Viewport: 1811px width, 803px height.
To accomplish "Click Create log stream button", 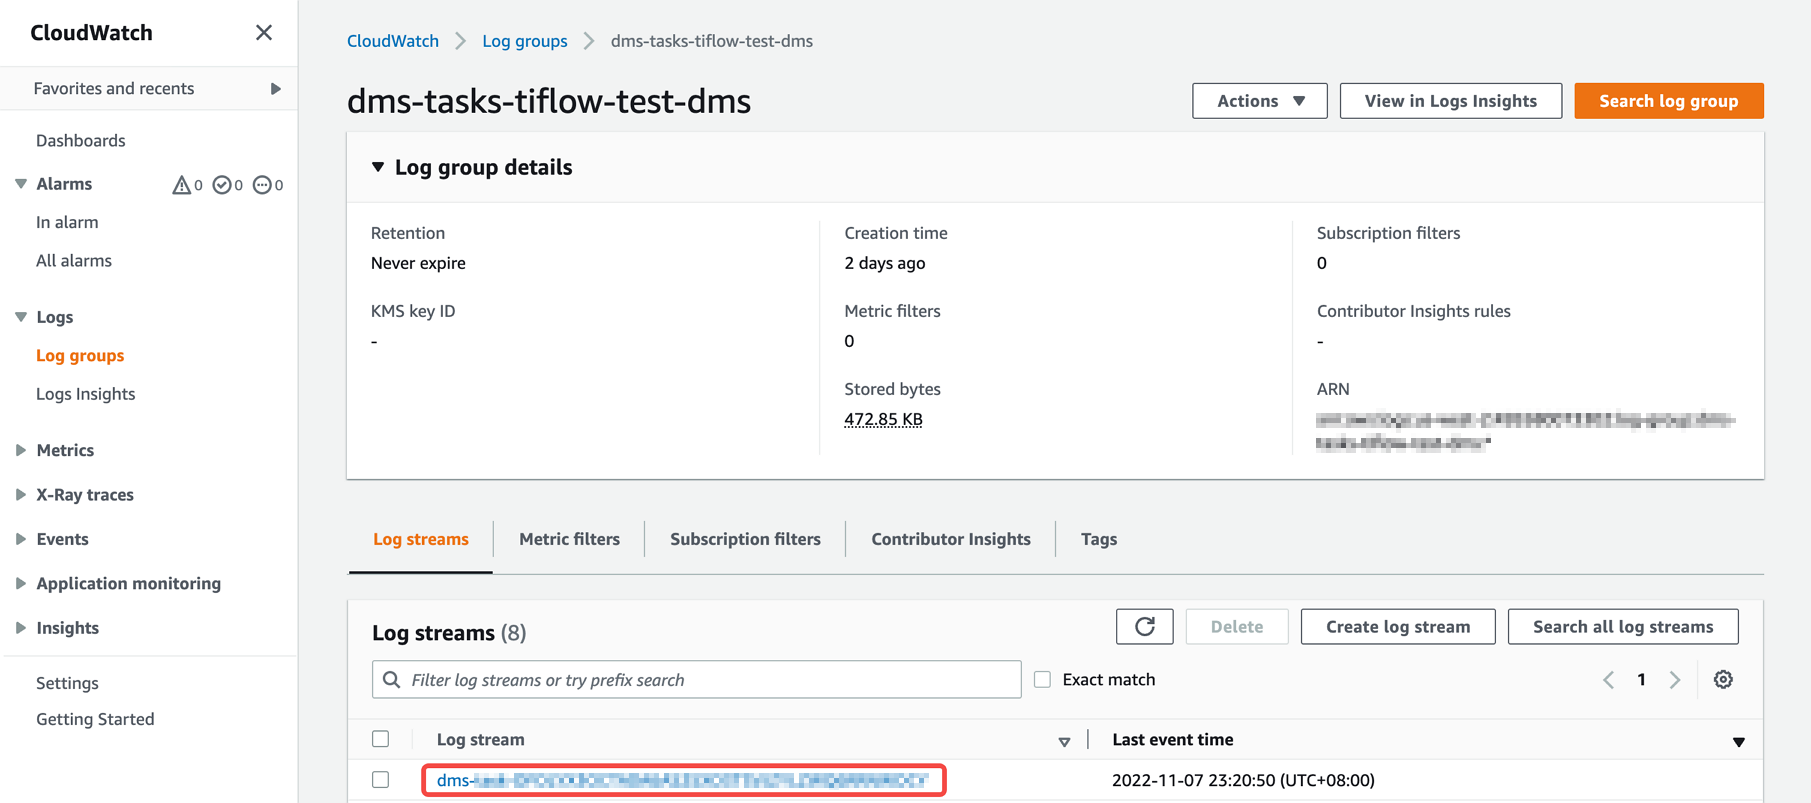I will click(x=1398, y=627).
